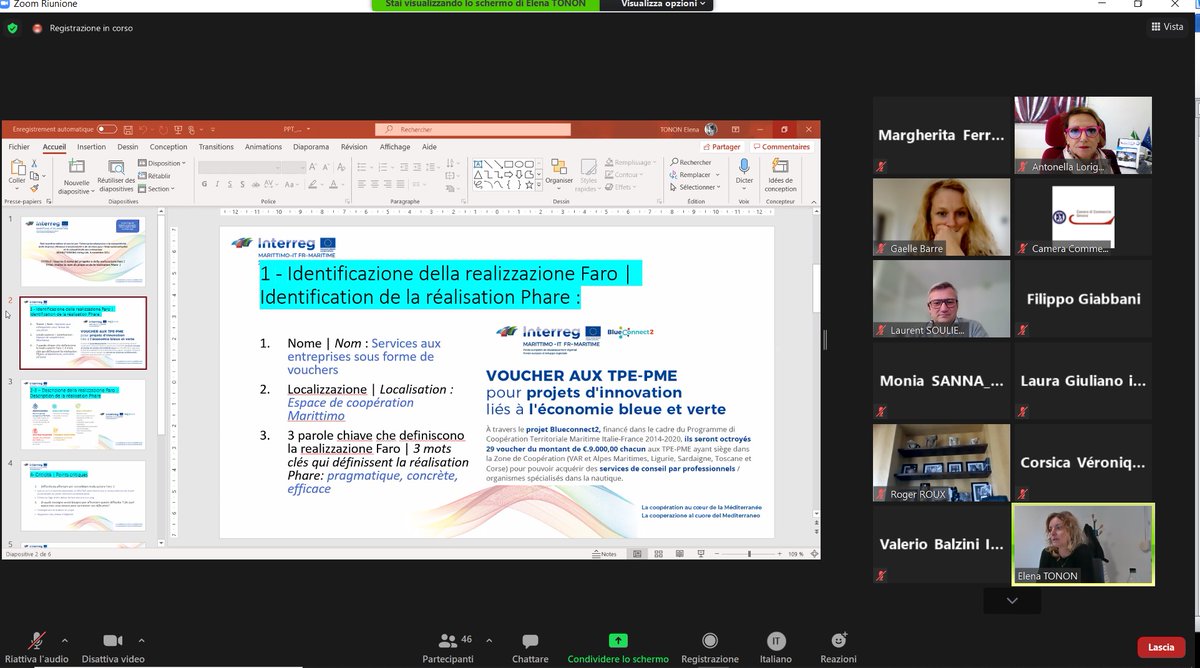
Task: Click the Lascia button to leave meeting
Action: click(1159, 647)
